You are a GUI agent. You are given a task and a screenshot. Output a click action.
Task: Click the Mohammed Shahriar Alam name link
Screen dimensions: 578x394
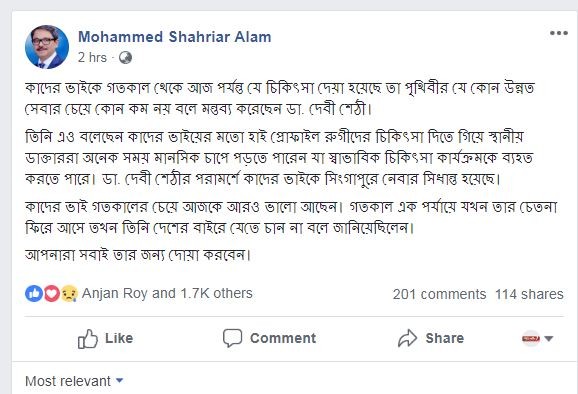[175, 37]
